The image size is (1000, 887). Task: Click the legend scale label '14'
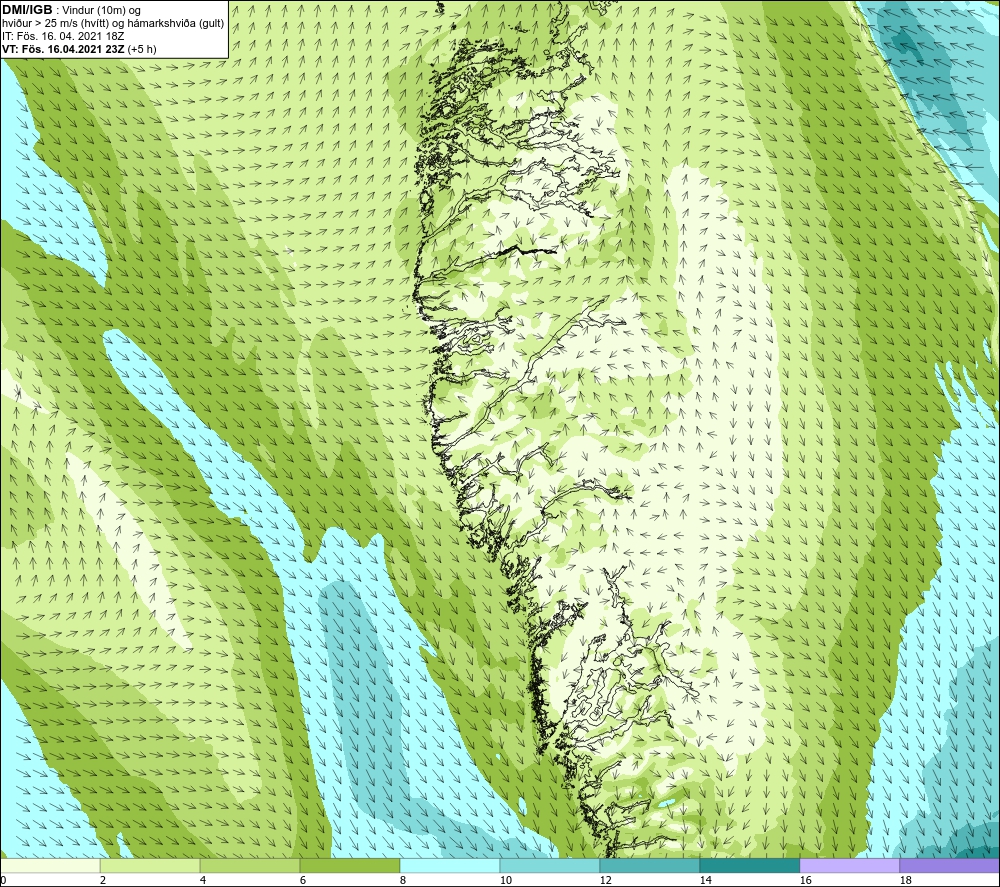[705, 881]
